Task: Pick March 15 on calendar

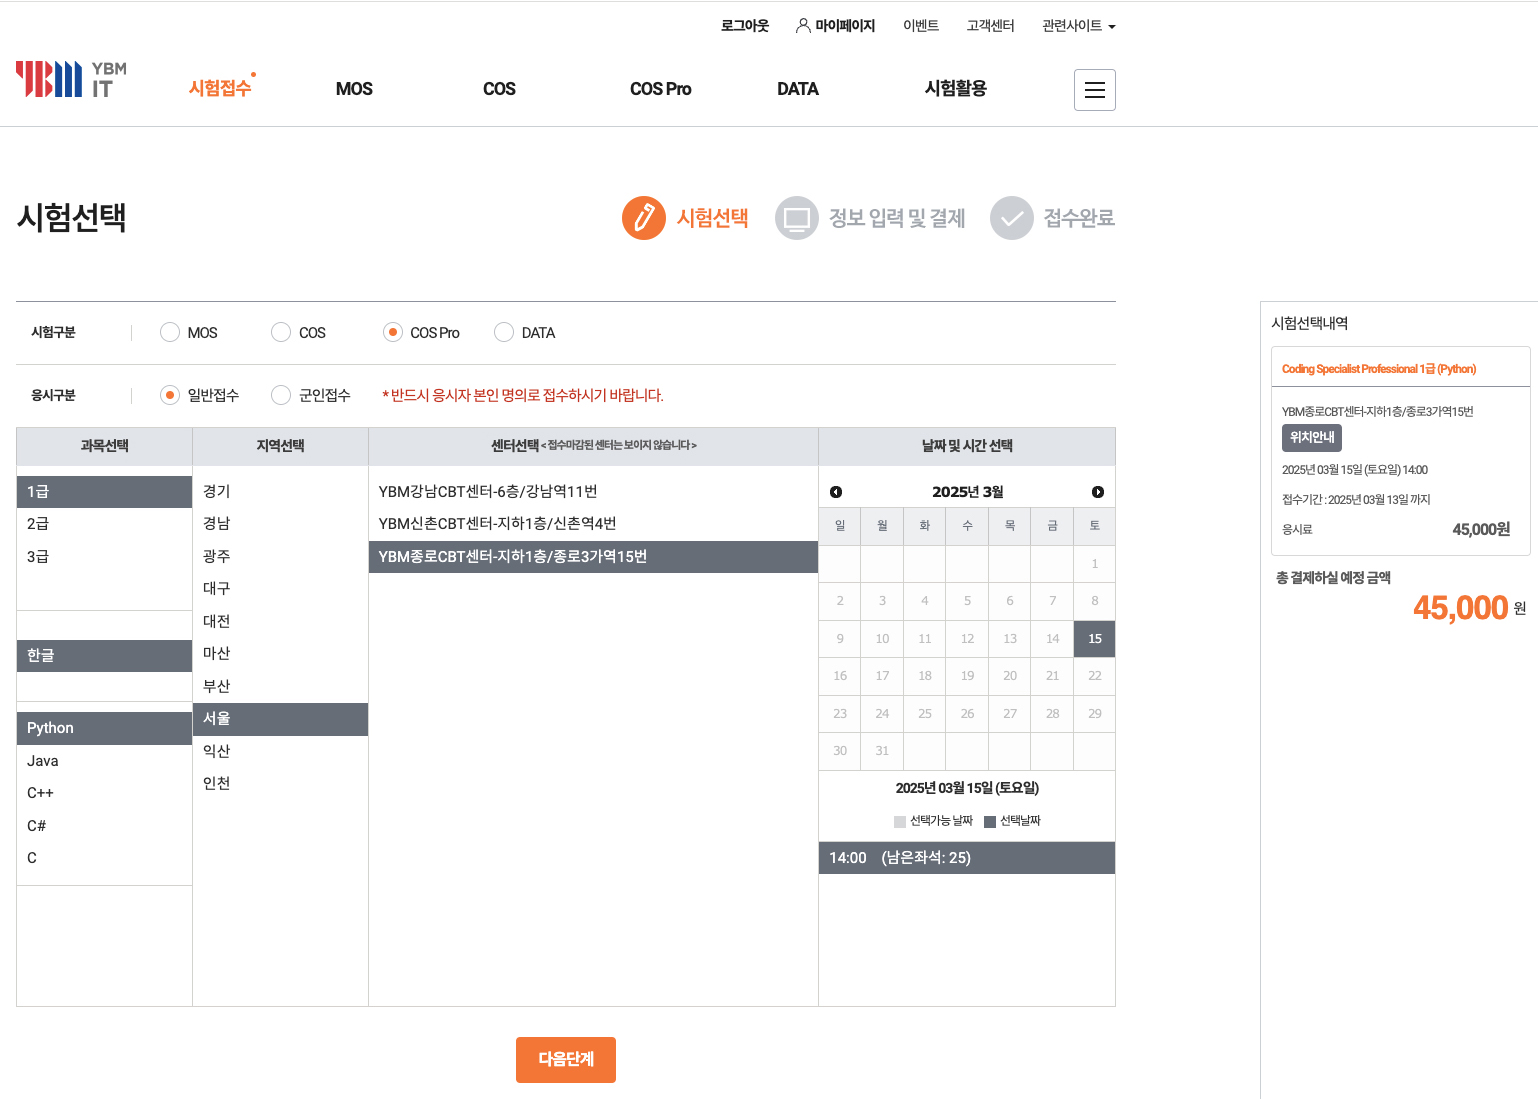Action: 1095,639
